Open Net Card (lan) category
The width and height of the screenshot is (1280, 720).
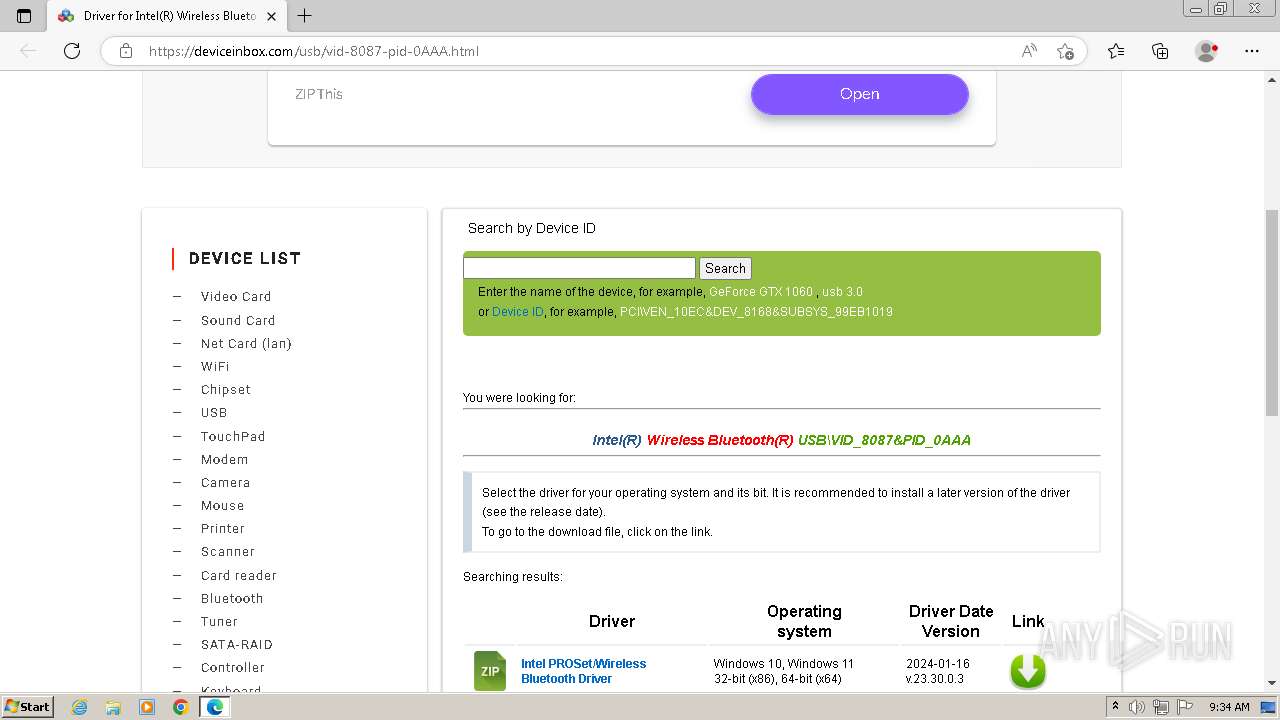(246, 343)
